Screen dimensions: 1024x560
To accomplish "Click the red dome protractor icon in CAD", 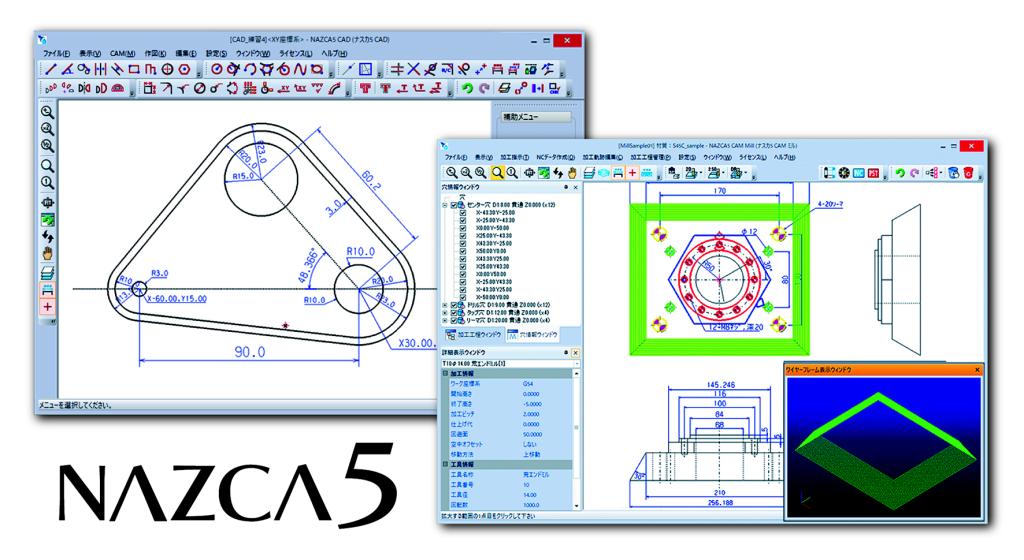I will click(118, 88).
